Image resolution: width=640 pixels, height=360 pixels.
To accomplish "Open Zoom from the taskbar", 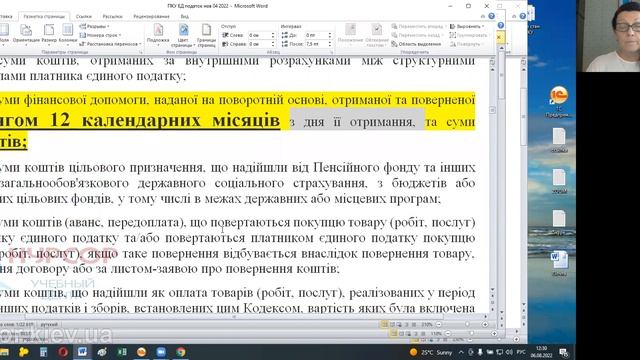I will [x=161, y=352].
